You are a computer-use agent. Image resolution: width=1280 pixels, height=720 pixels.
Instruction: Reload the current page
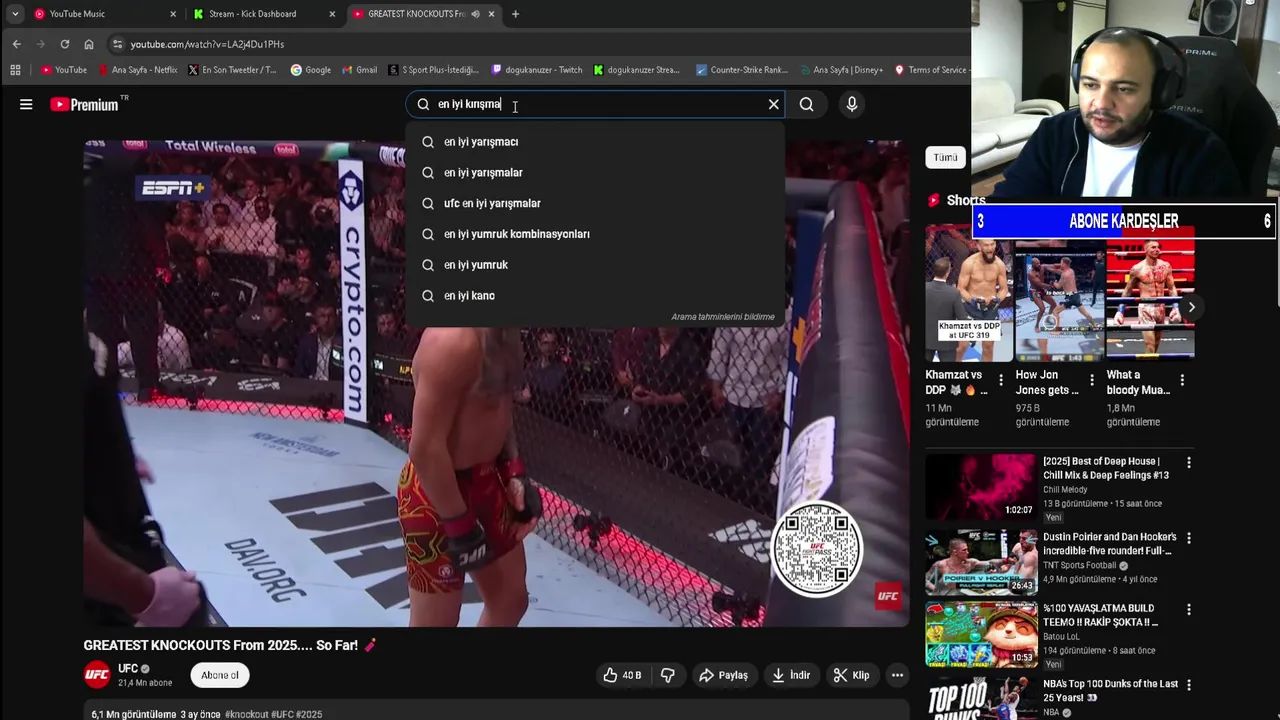[x=64, y=44]
